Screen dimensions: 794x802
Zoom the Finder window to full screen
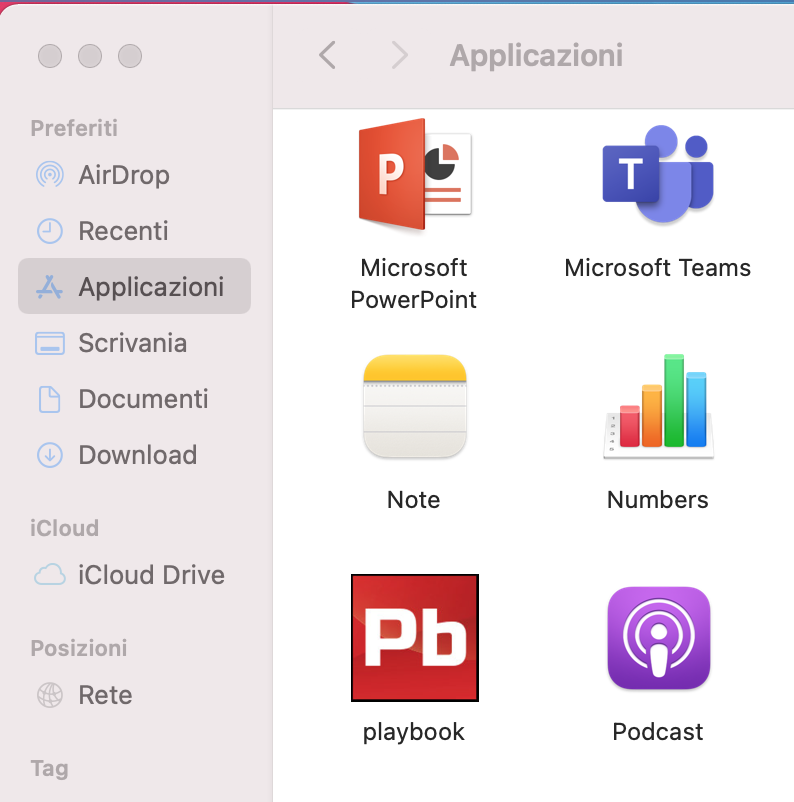pos(130,56)
